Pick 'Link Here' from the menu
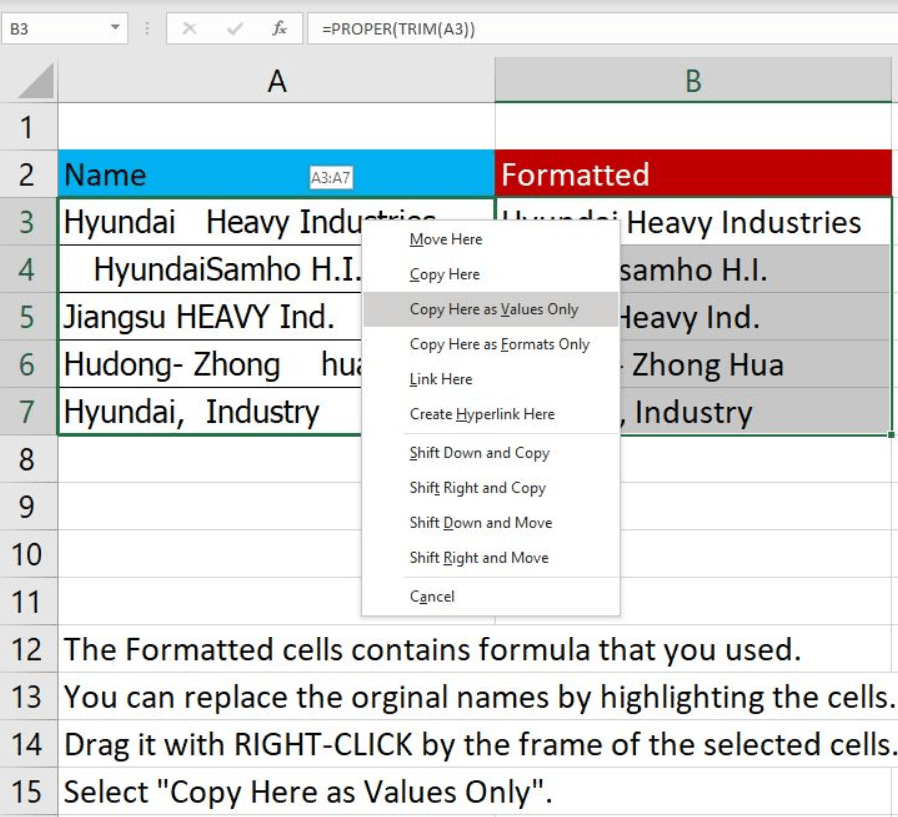Image resolution: width=898 pixels, height=817 pixels. tap(441, 380)
